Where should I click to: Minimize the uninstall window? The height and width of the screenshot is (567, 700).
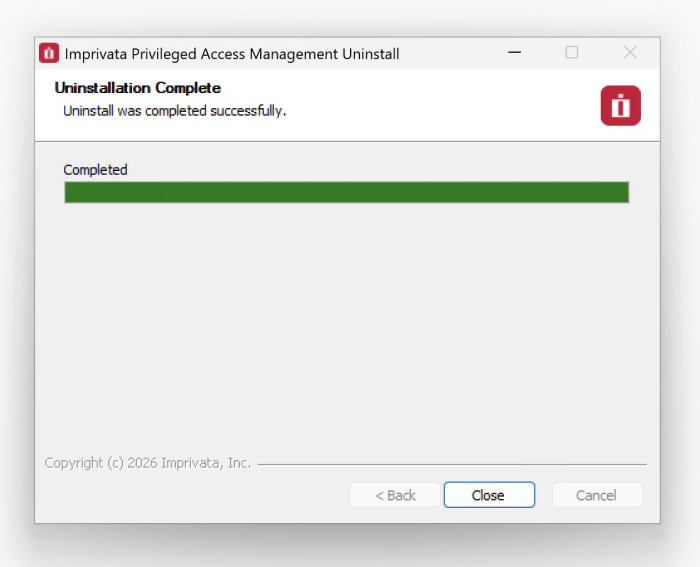pyautogui.click(x=514, y=53)
